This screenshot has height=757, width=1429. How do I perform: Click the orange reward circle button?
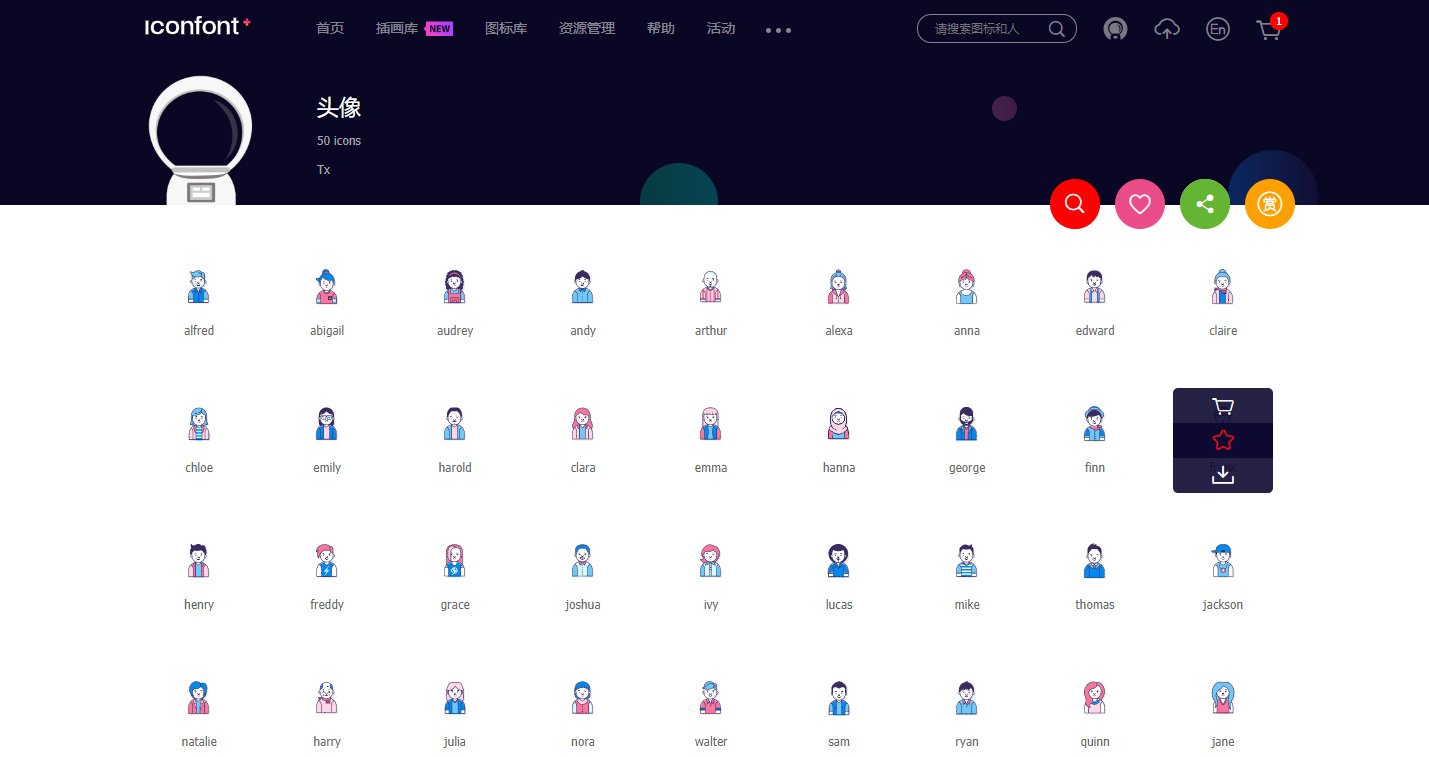pos(1270,204)
